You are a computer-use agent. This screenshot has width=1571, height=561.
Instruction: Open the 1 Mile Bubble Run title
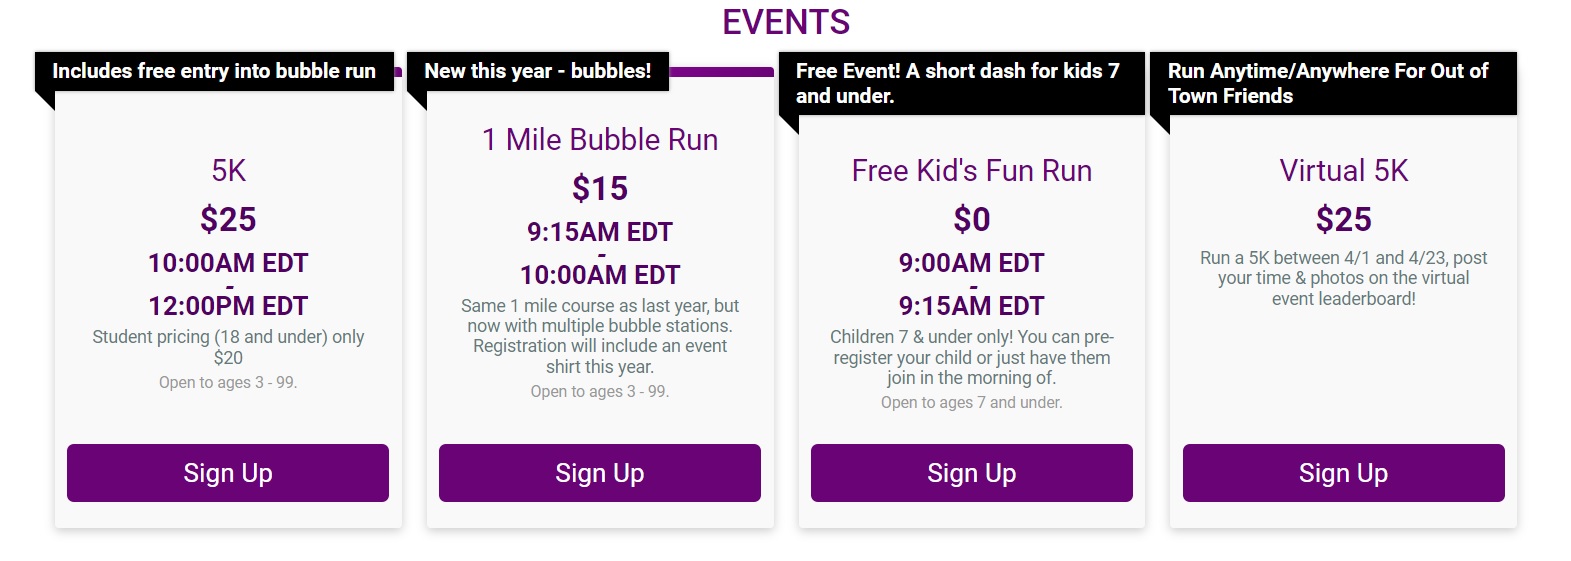pyautogui.click(x=600, y=140)
